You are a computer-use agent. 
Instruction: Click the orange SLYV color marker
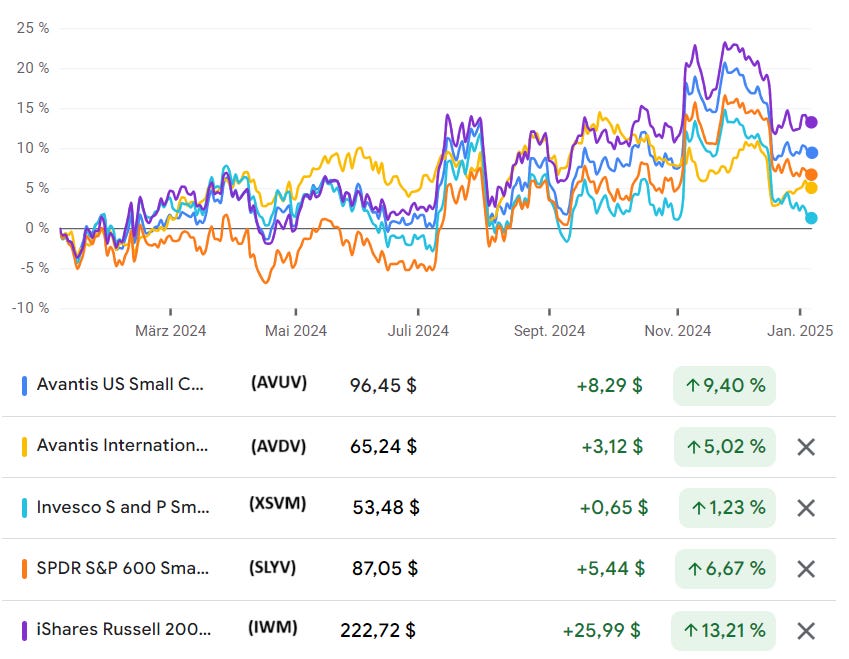coord(24,569)
